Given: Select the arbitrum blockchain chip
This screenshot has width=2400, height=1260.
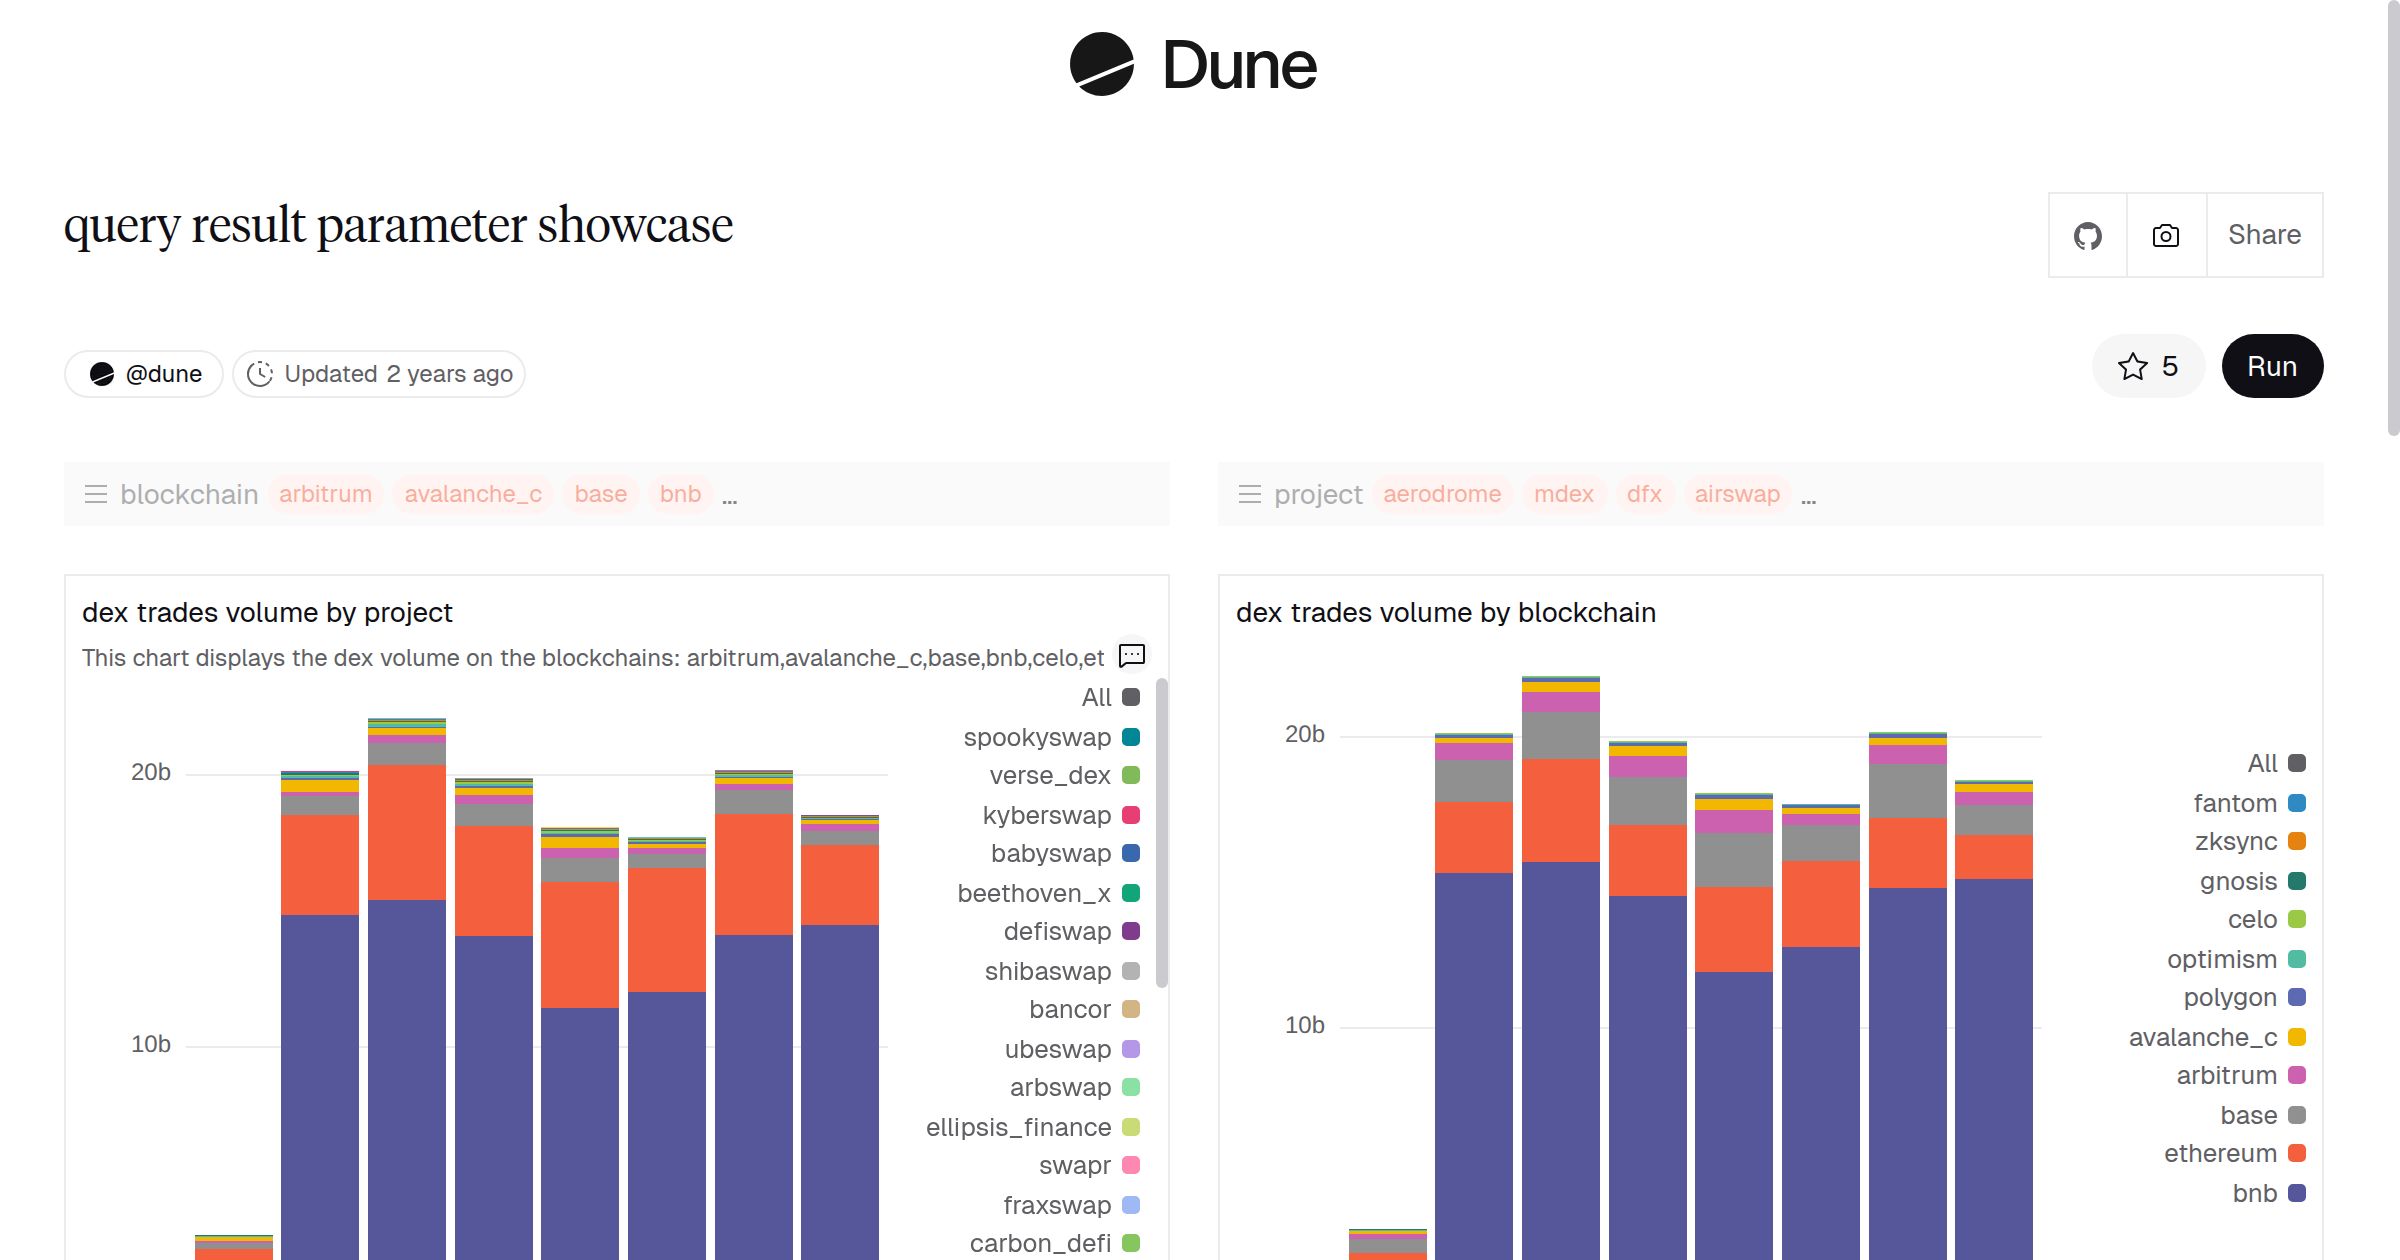Looking at the screenshot, I should pos(325,493).
